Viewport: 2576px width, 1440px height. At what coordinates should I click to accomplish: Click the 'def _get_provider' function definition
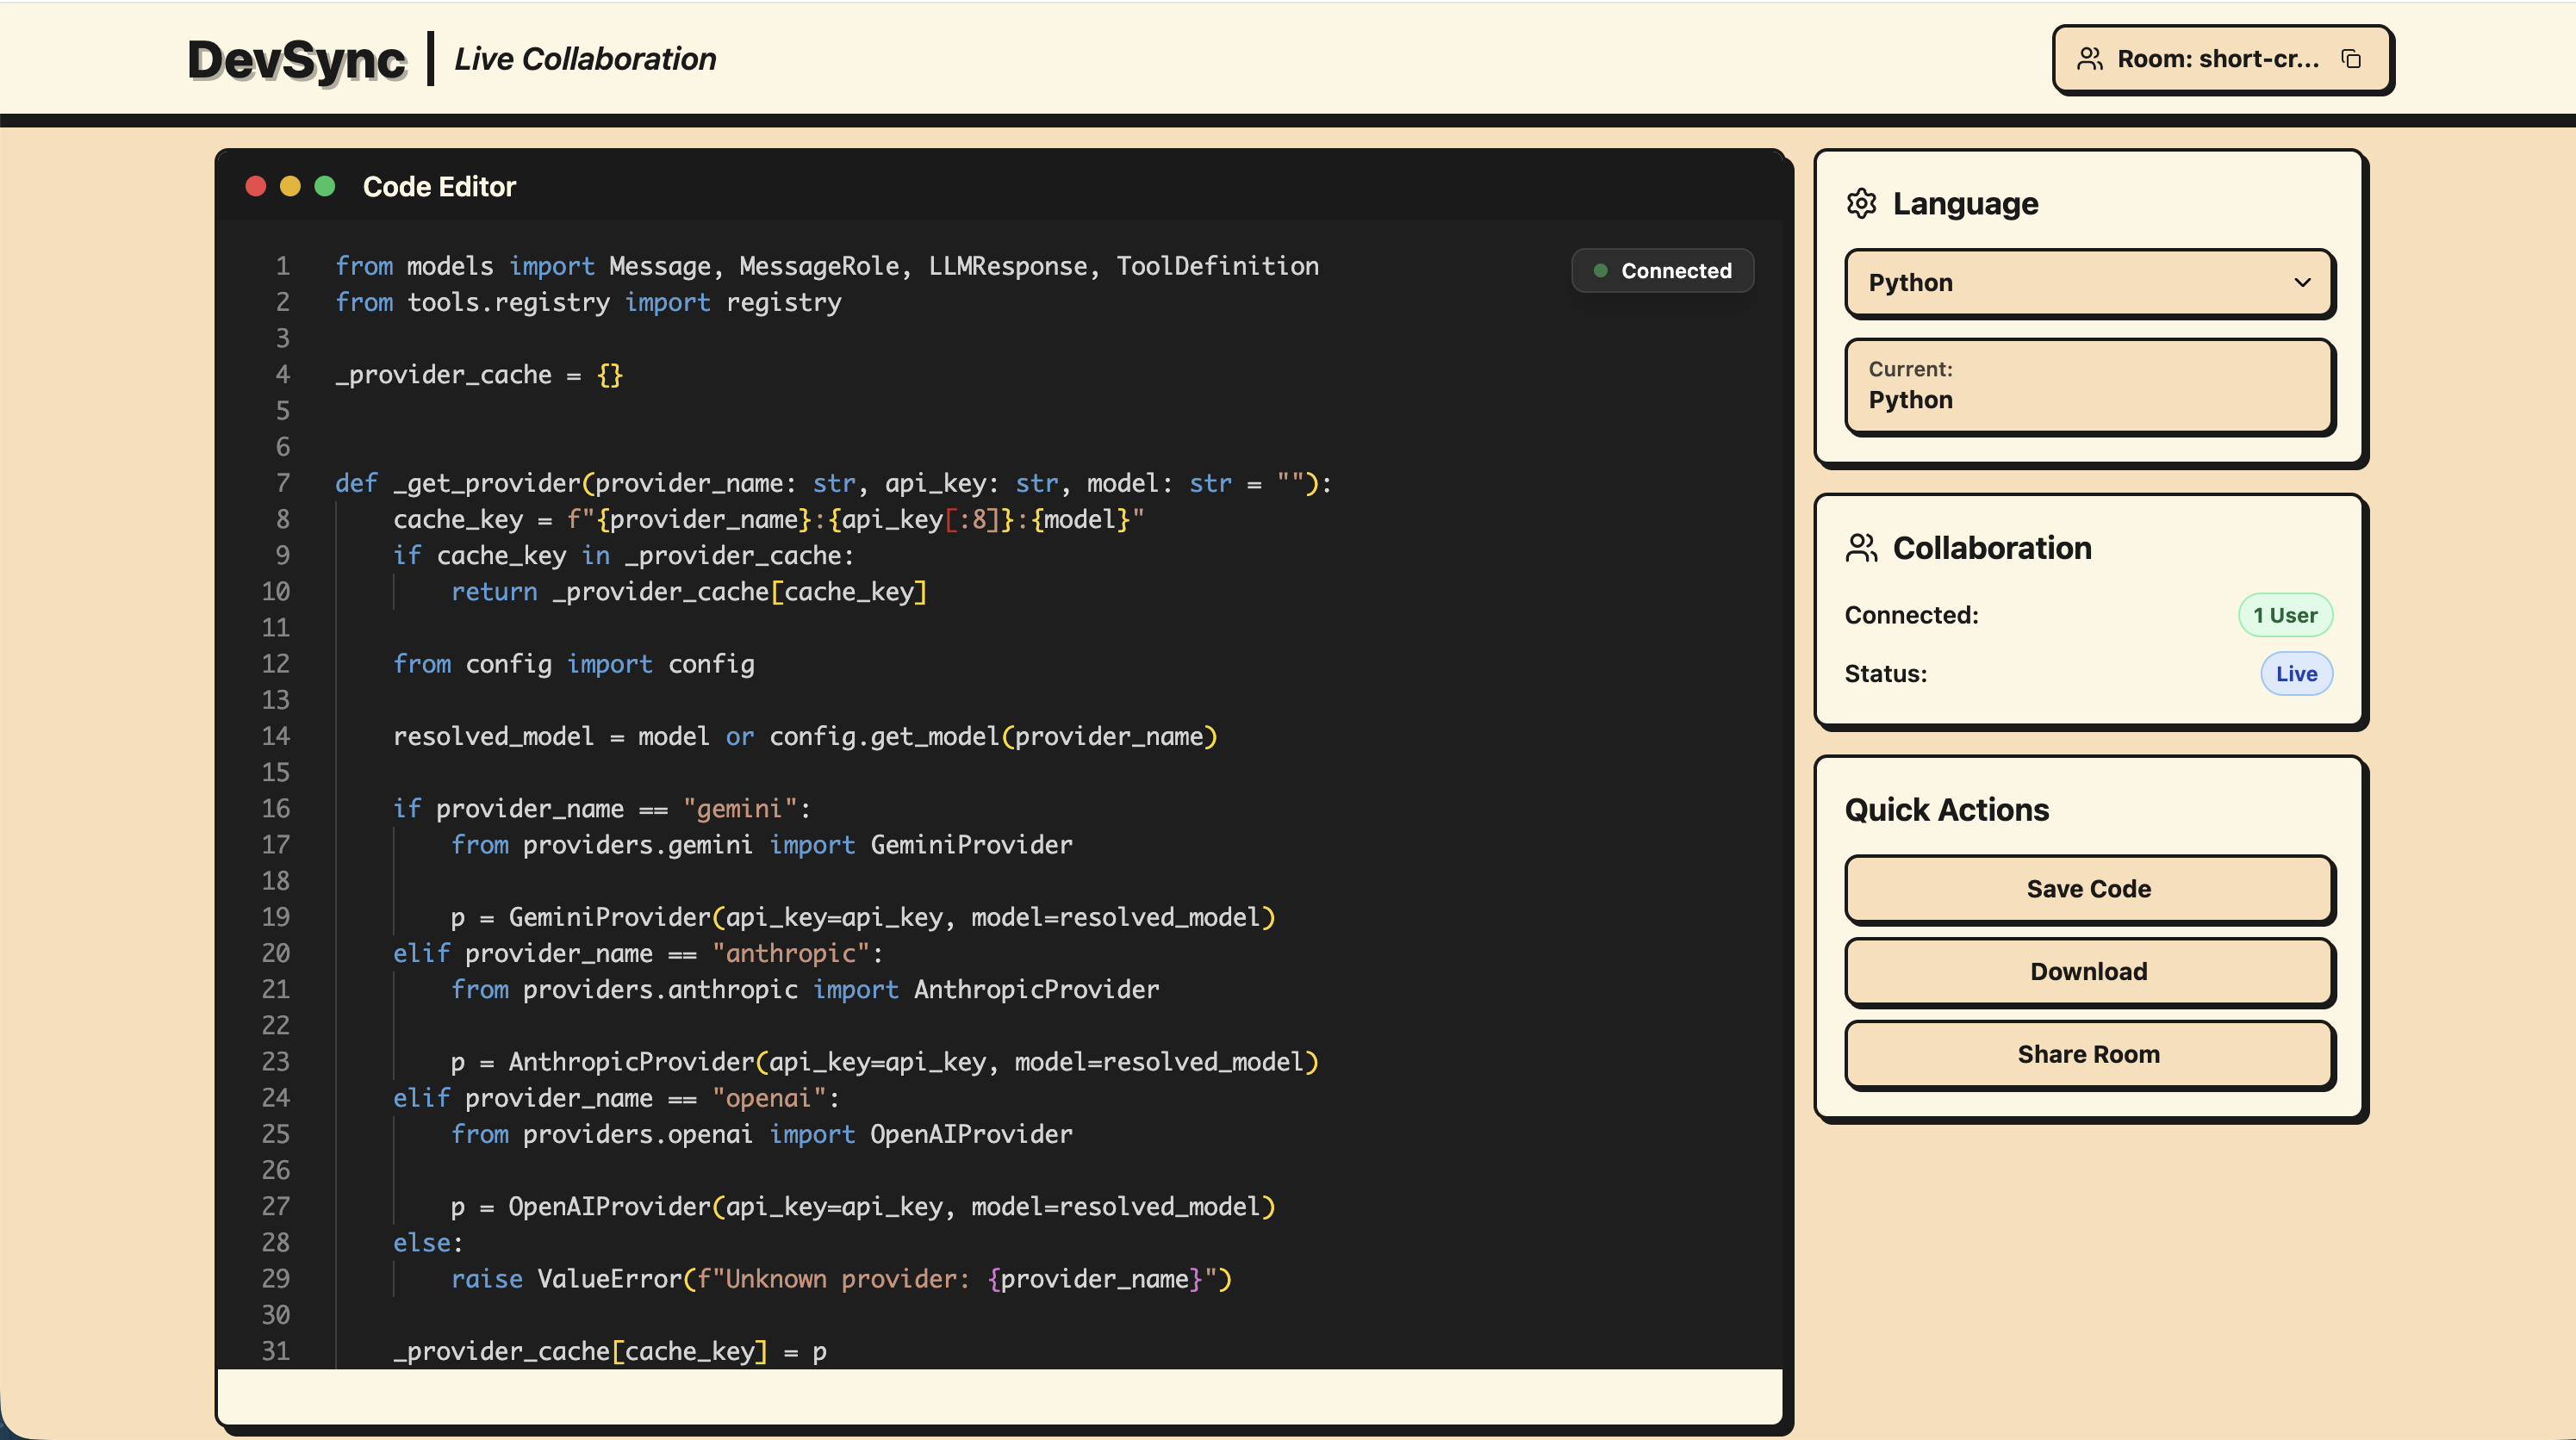point(833,484)
